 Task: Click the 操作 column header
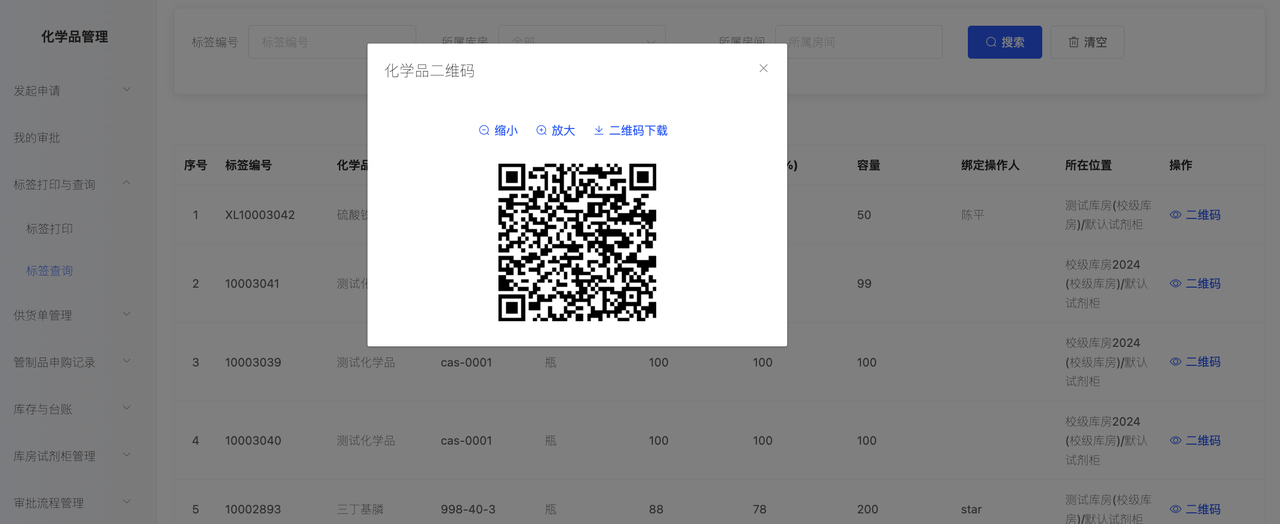pyautogui.click(x=1181, y=165)
